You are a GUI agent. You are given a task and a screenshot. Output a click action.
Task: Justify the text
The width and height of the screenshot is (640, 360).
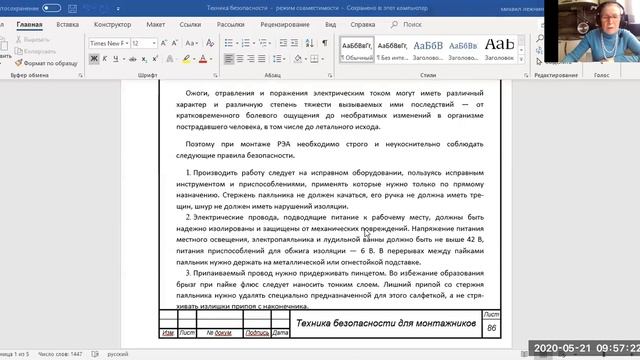[x=262, y=59]
